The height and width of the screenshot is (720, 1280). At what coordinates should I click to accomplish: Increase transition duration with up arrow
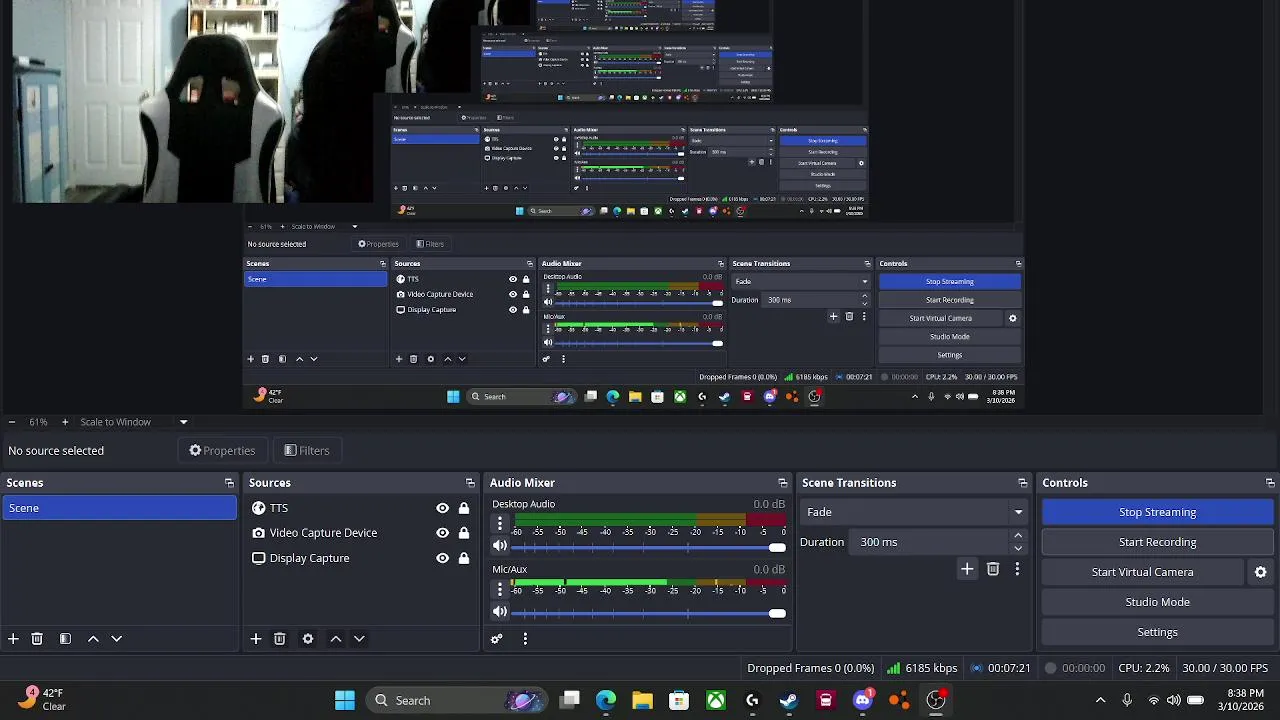[1018, 537]
